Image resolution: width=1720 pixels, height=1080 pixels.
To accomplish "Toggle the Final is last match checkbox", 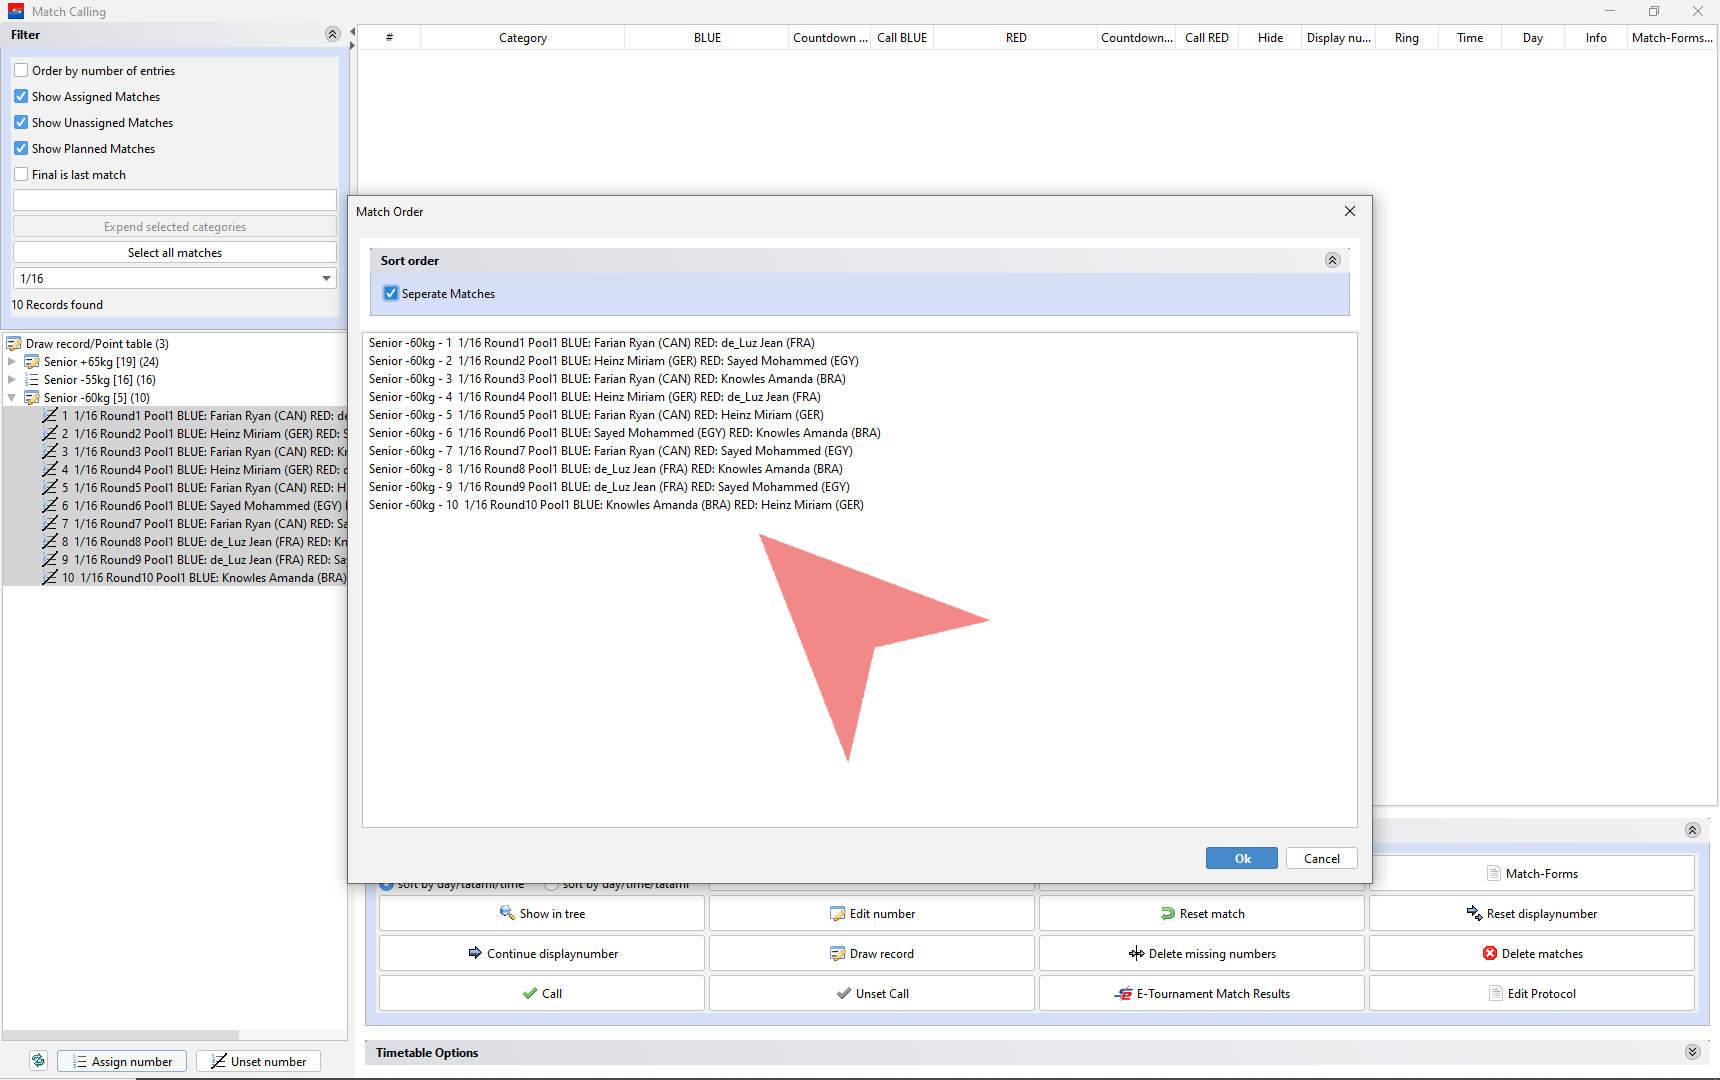I will coord(21,174).
